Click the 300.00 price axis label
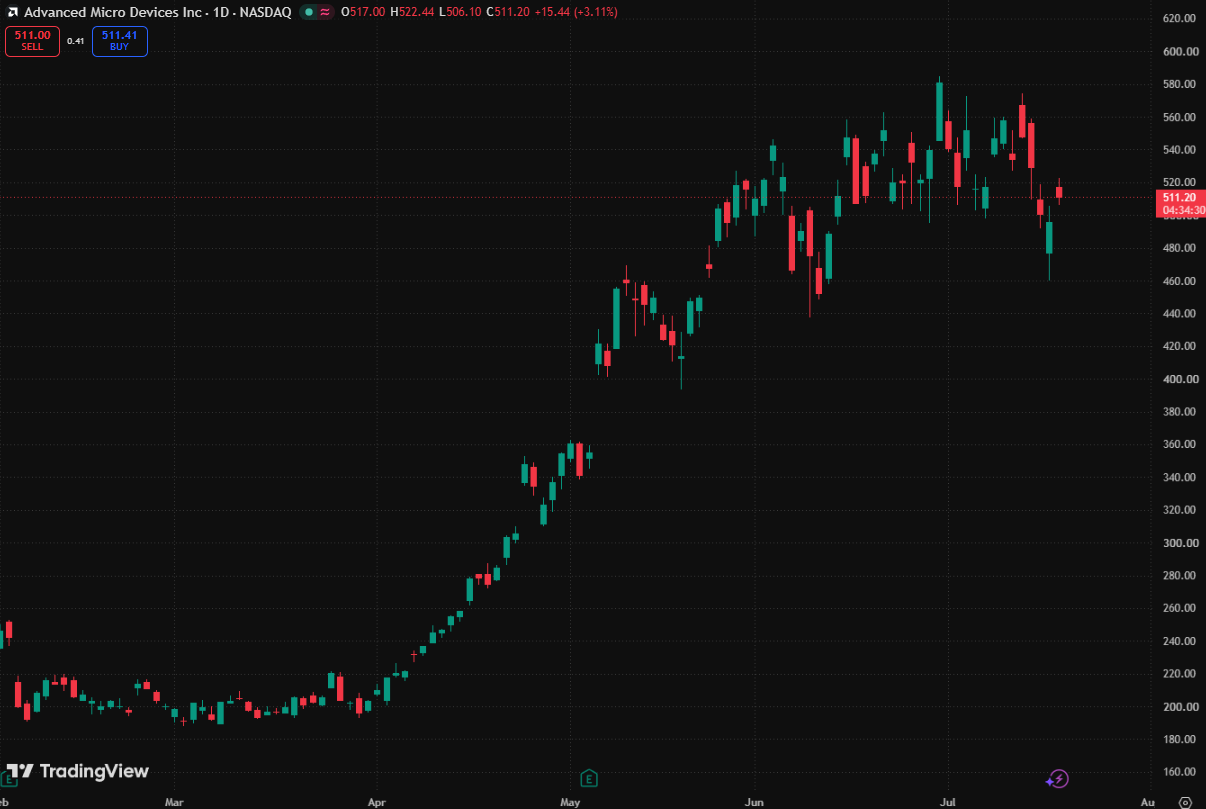Image resolution: width=1206 pixels, height=809 pixels. pos(1181,543)
